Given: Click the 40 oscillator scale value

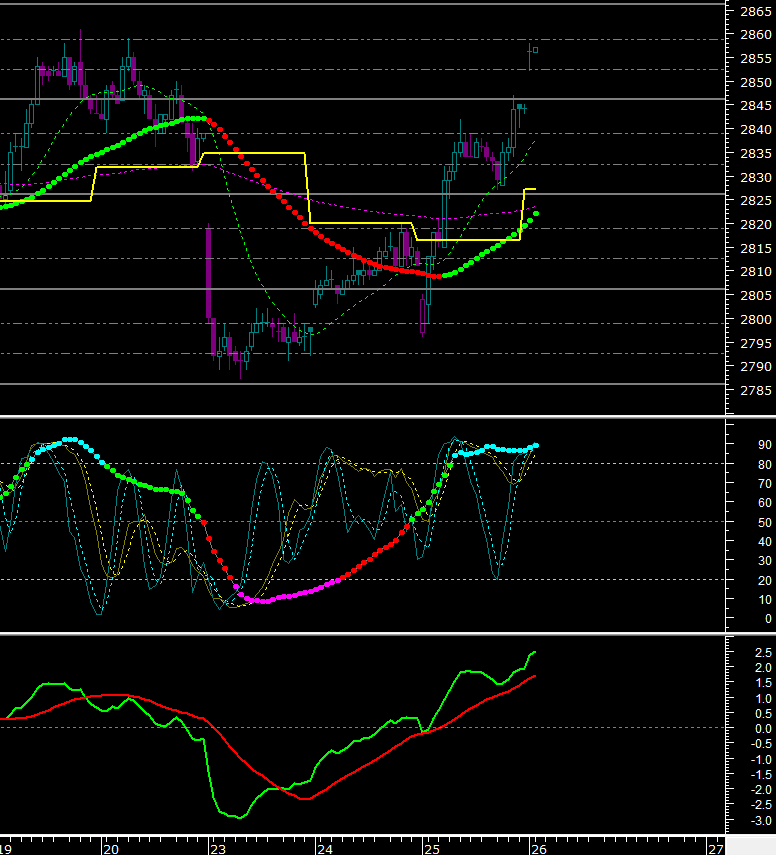Looking at the screenshot, I should [x=765, y=541].
